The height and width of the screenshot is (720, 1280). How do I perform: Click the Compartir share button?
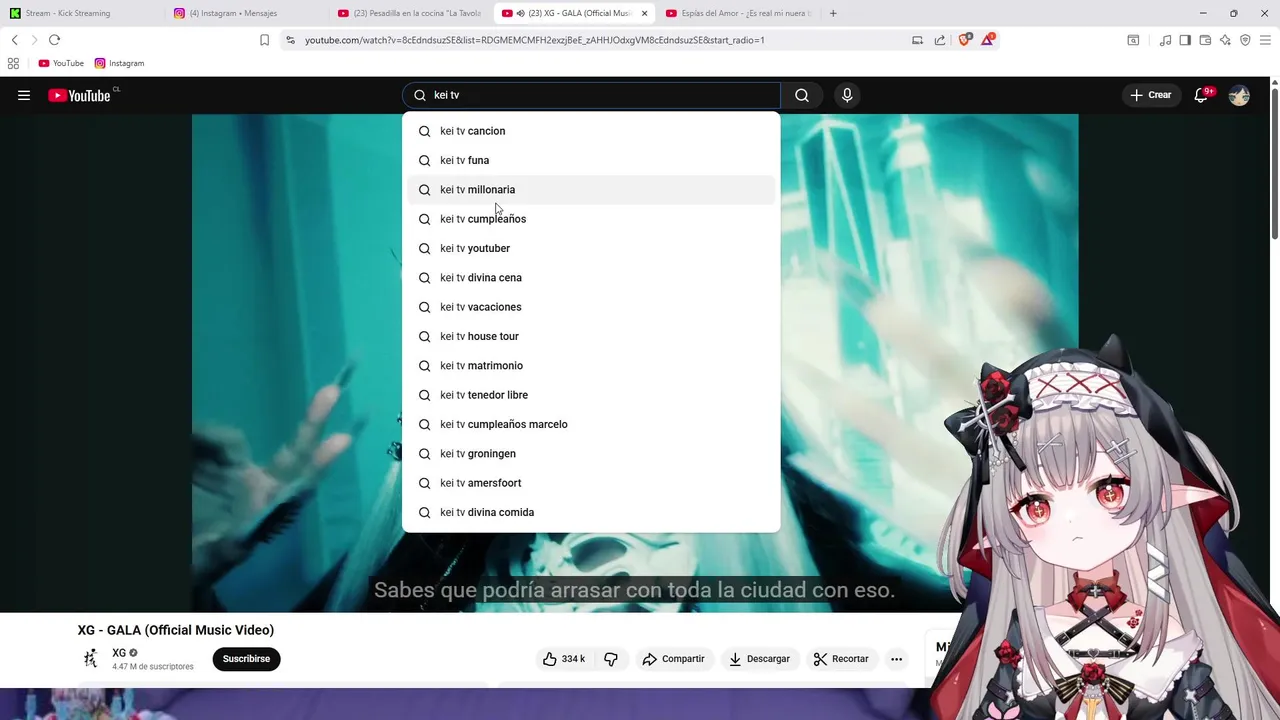[674, 659]
